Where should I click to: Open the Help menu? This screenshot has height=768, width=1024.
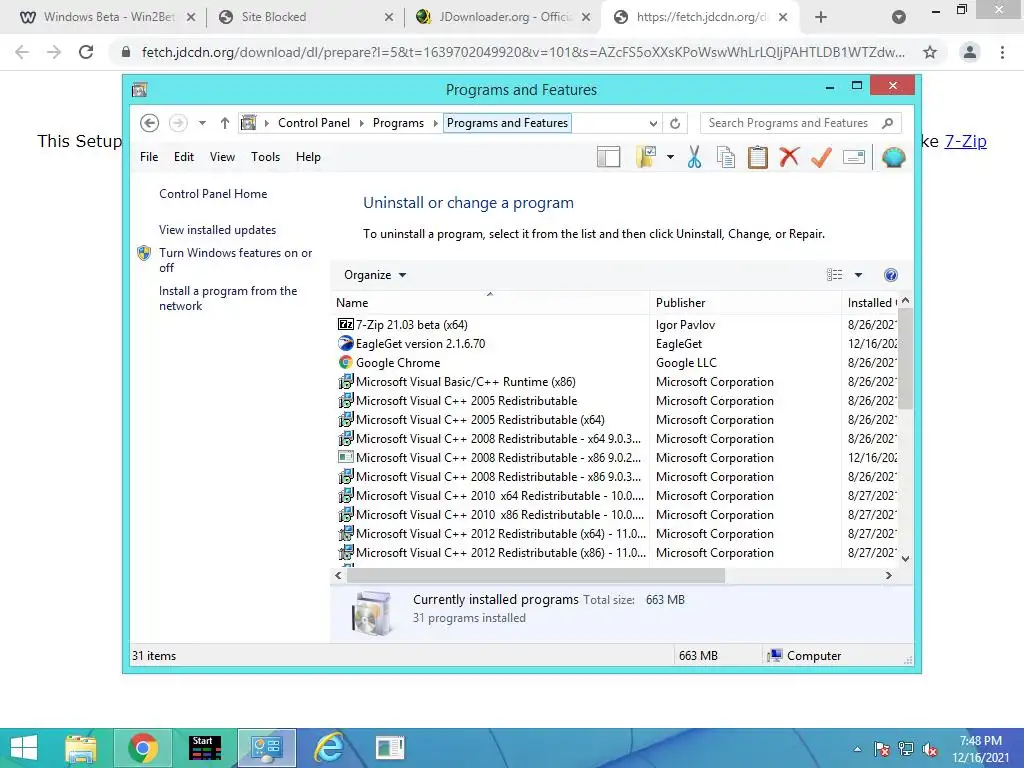point(308,157)
